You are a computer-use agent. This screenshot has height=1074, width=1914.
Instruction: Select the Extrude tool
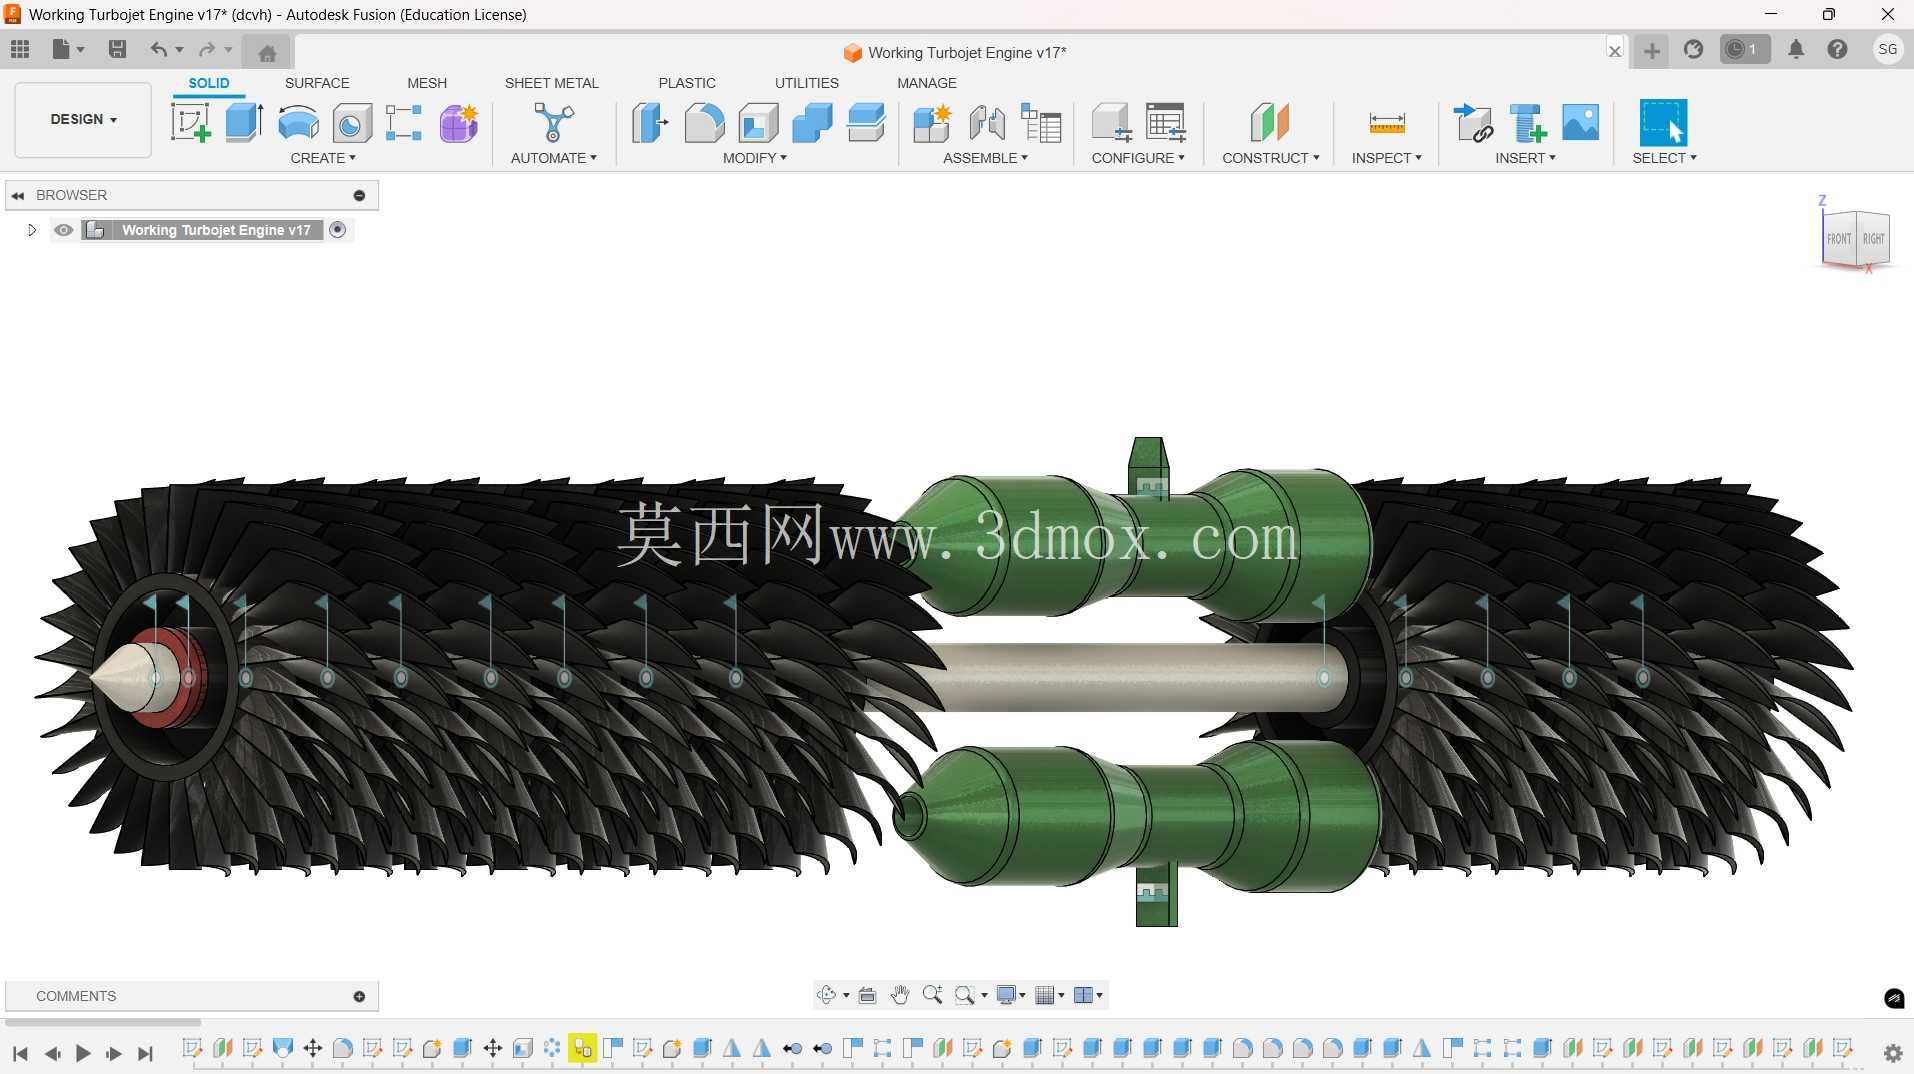click(244, 123)
